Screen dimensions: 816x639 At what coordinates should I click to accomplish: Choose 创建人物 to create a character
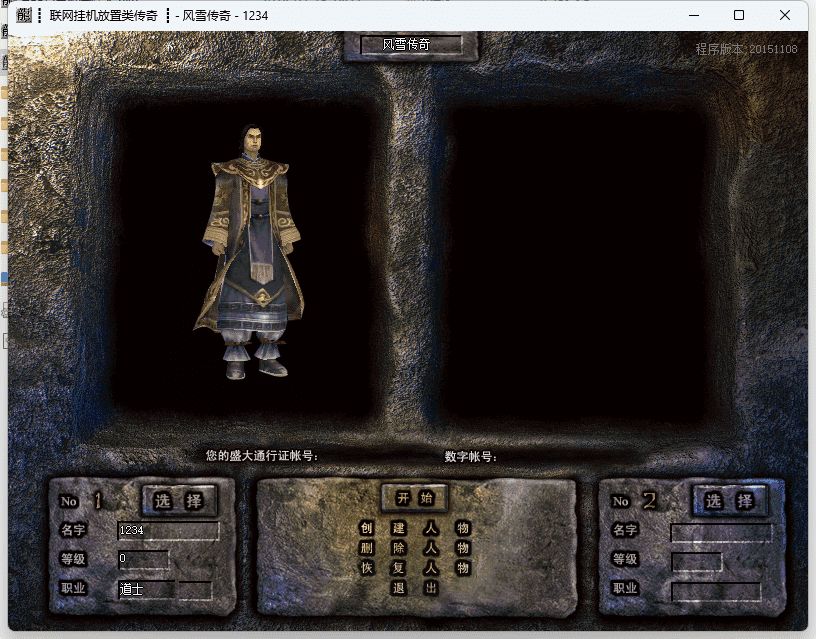(415, 528)
